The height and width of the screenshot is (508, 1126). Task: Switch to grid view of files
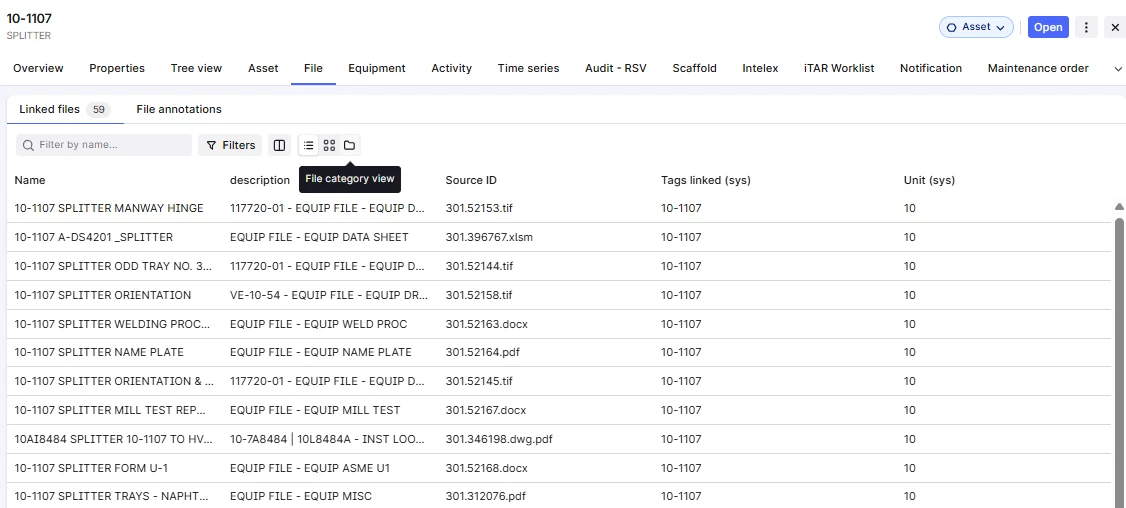coord(329,146)
